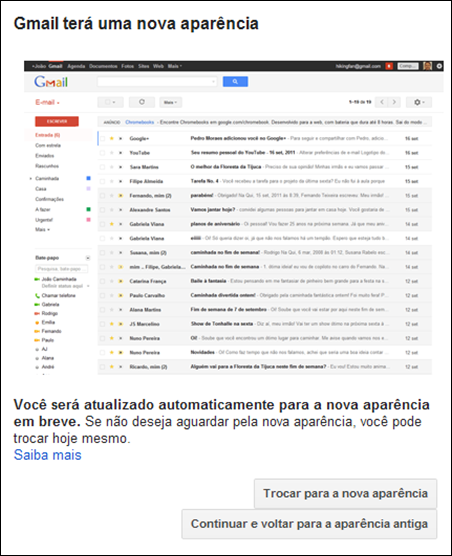Click the blue Caminhada label color square
This screenshot has height=556, width=452.
pyautogui.click(x=89, y=178)
